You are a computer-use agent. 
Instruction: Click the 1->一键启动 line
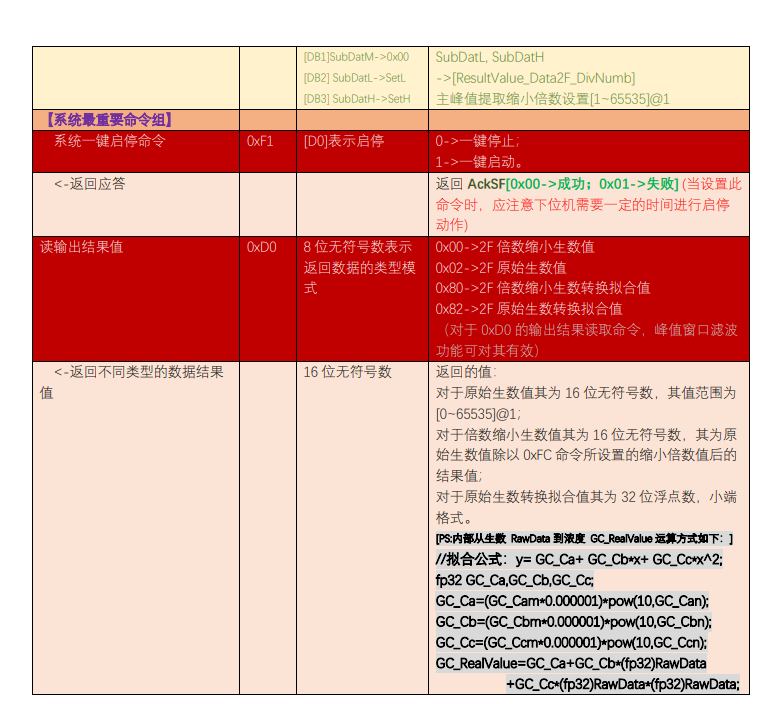coord(480,162)
